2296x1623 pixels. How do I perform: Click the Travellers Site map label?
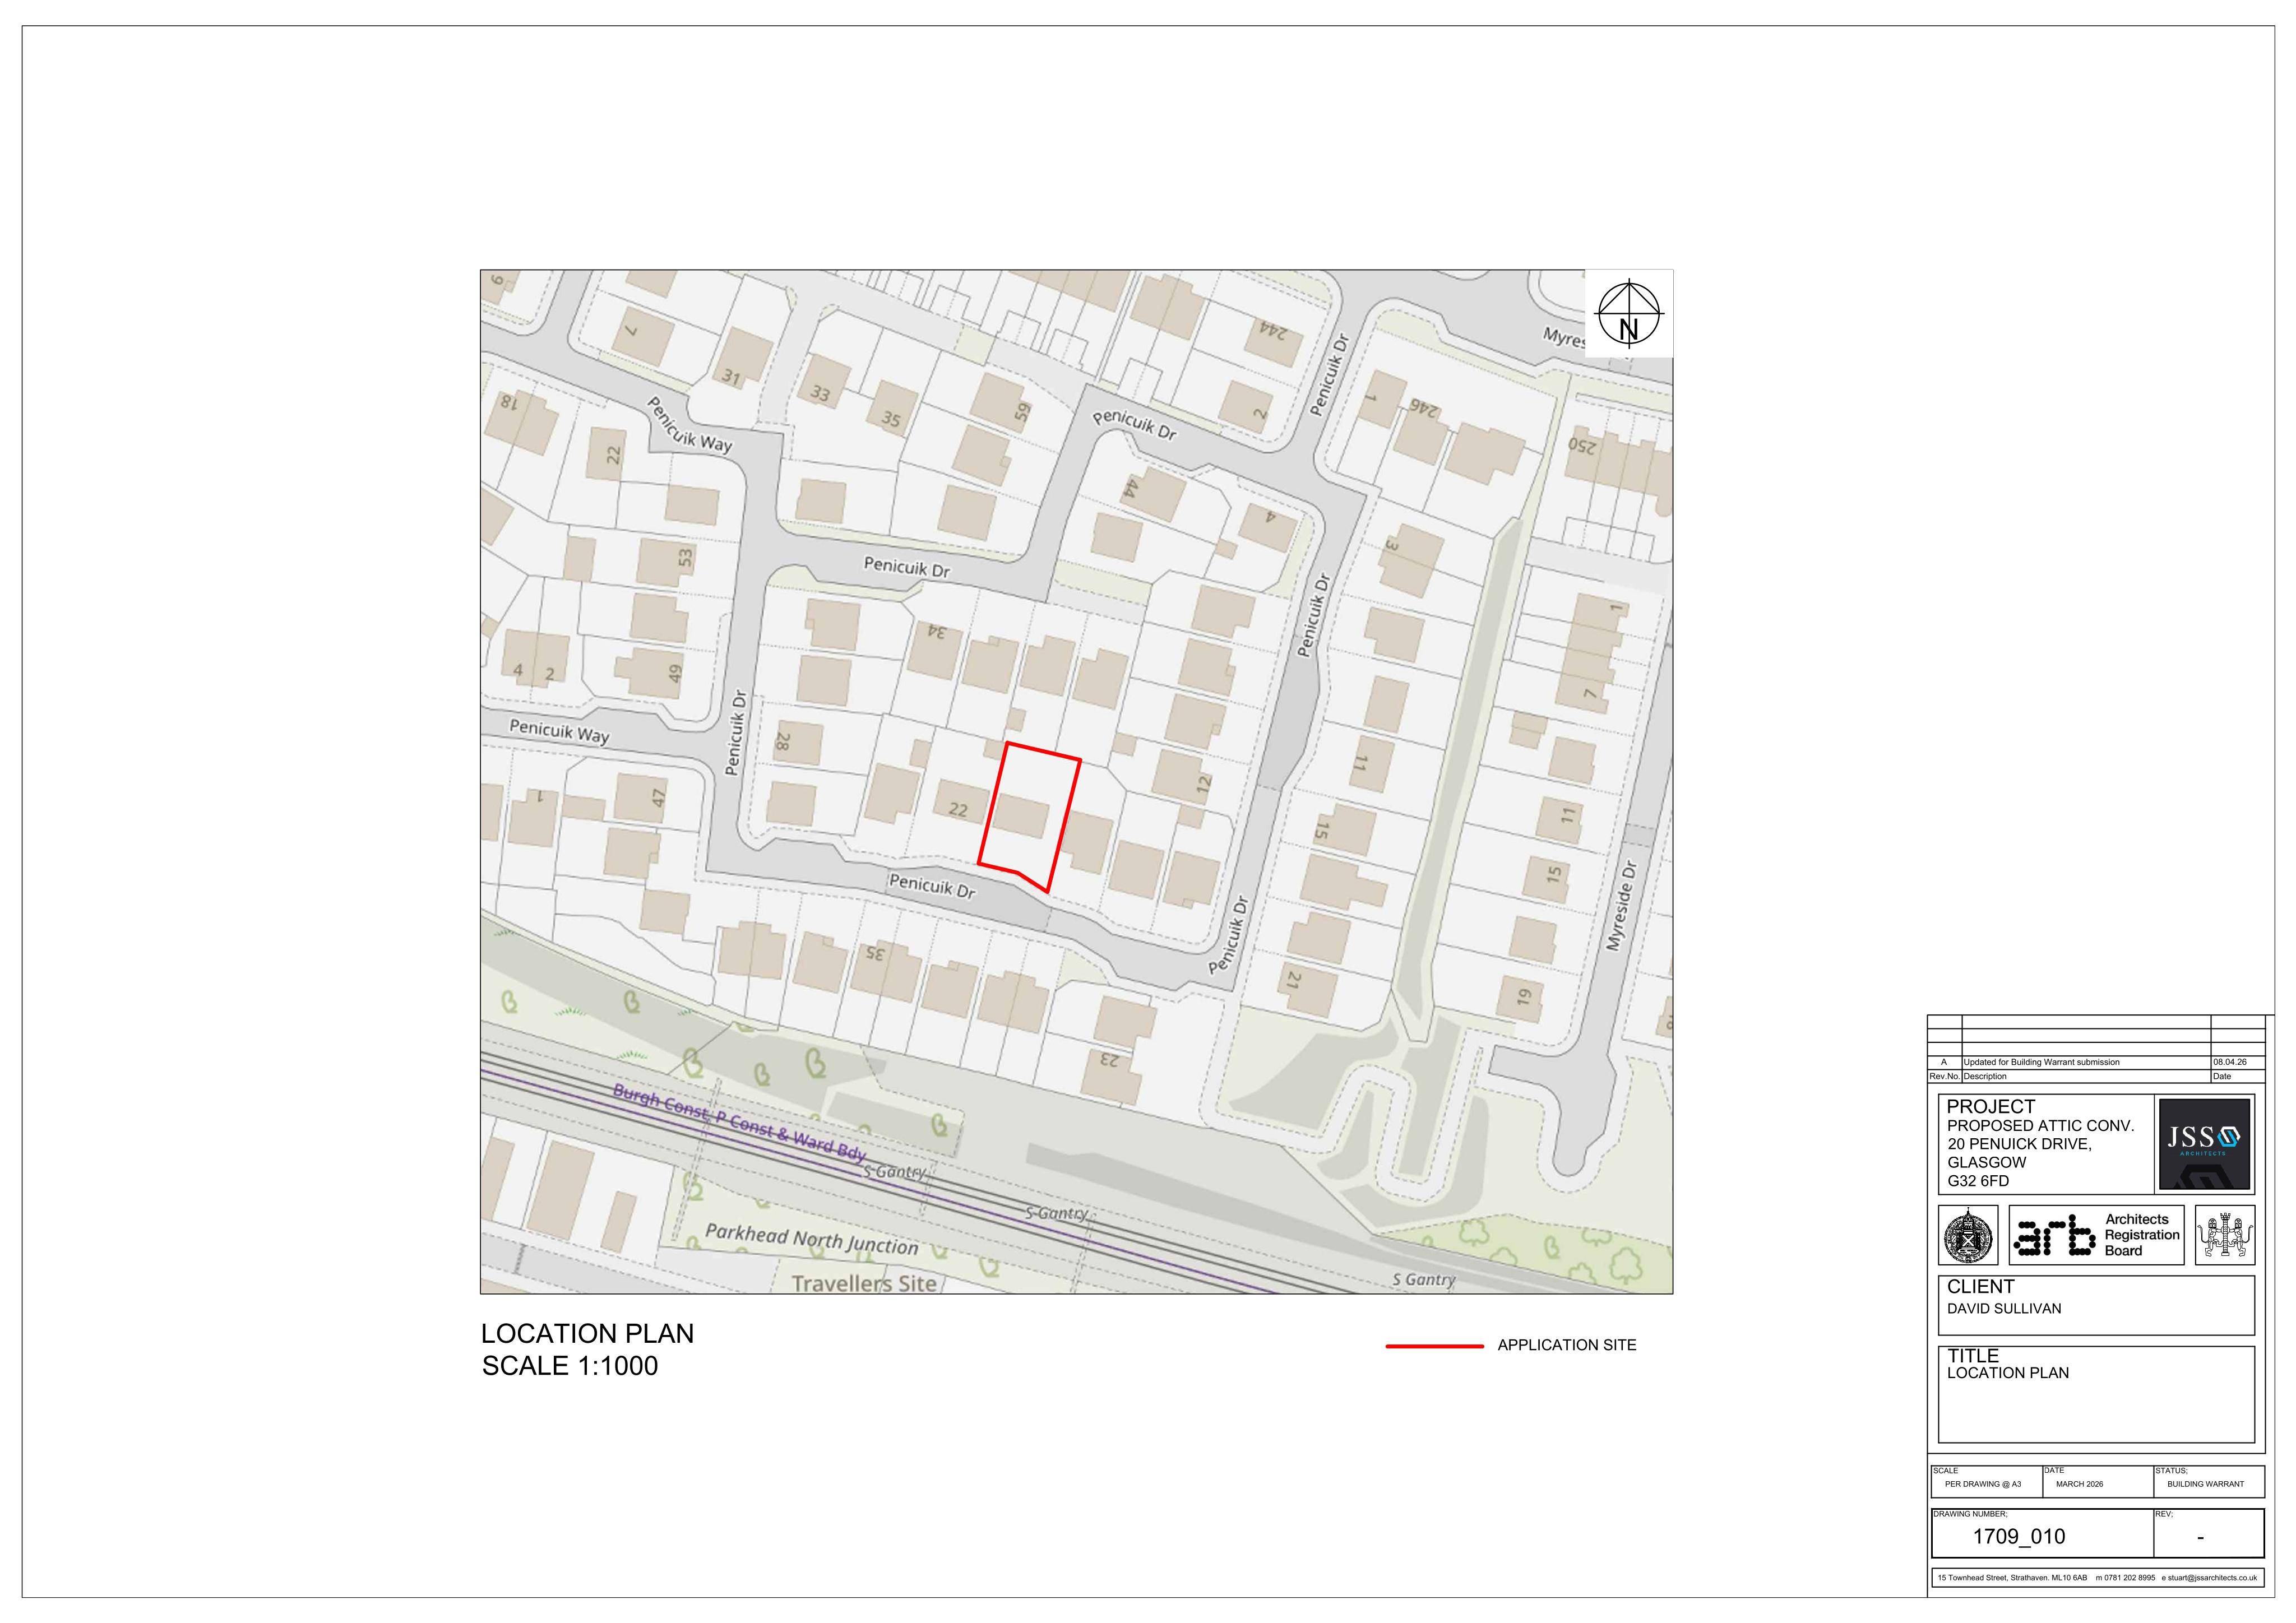[x=864, y=1283]
